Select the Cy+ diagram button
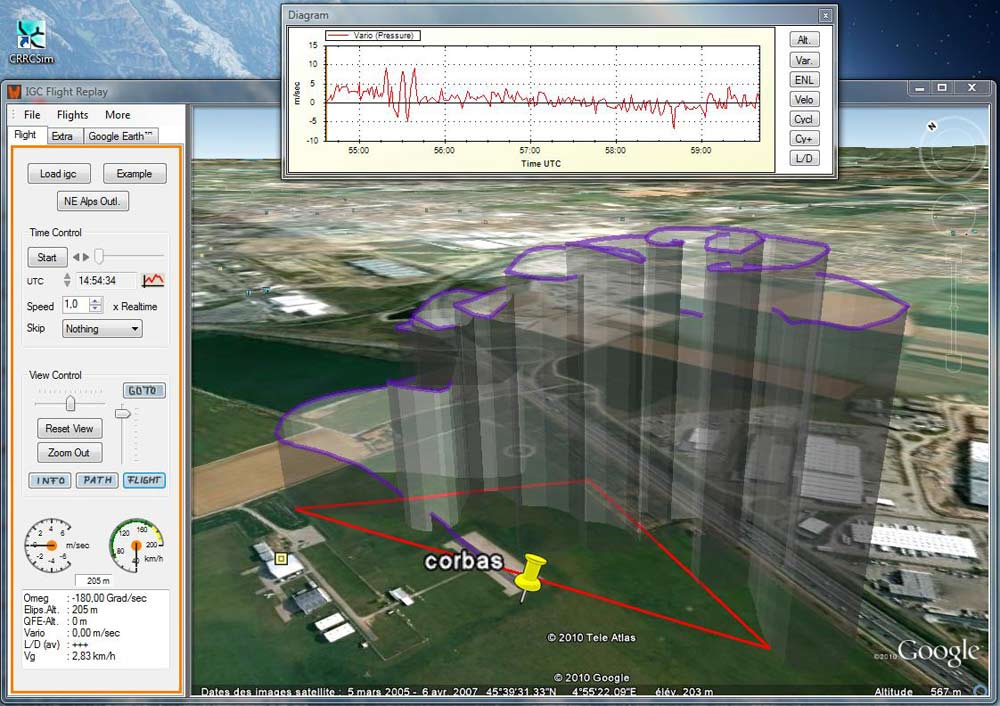 click(x=804, y=138)
